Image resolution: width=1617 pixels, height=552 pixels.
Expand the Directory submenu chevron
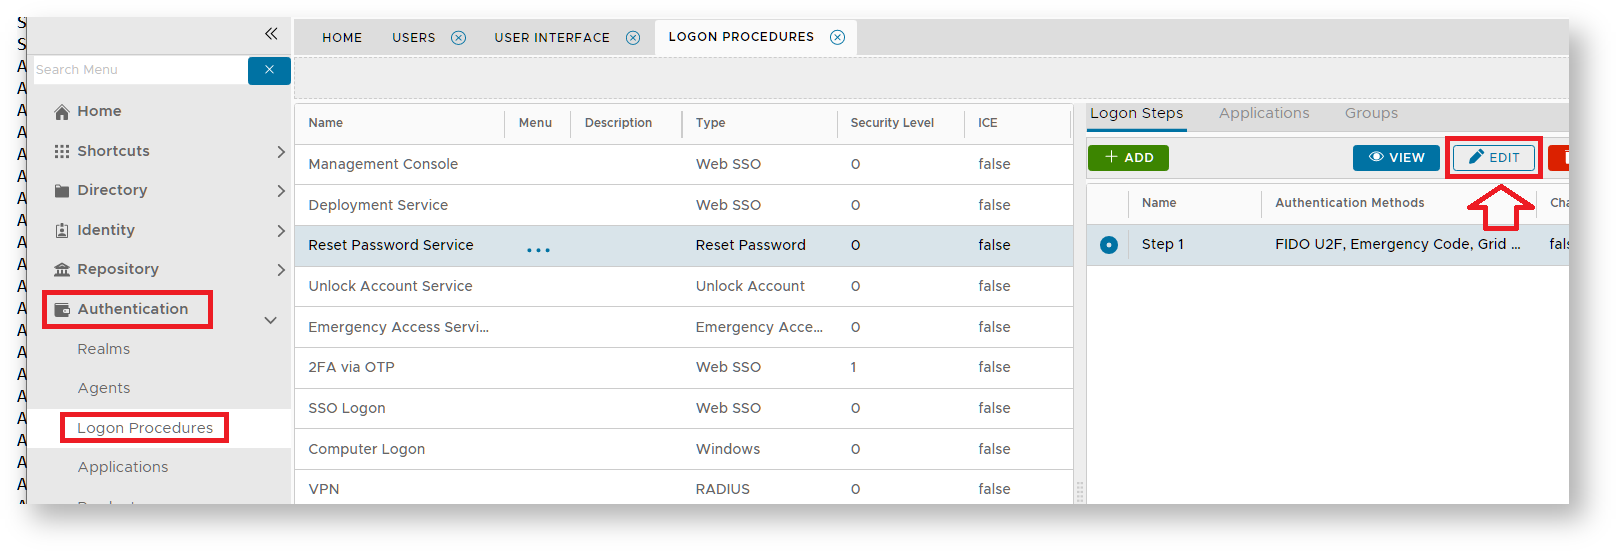(281, 191)
